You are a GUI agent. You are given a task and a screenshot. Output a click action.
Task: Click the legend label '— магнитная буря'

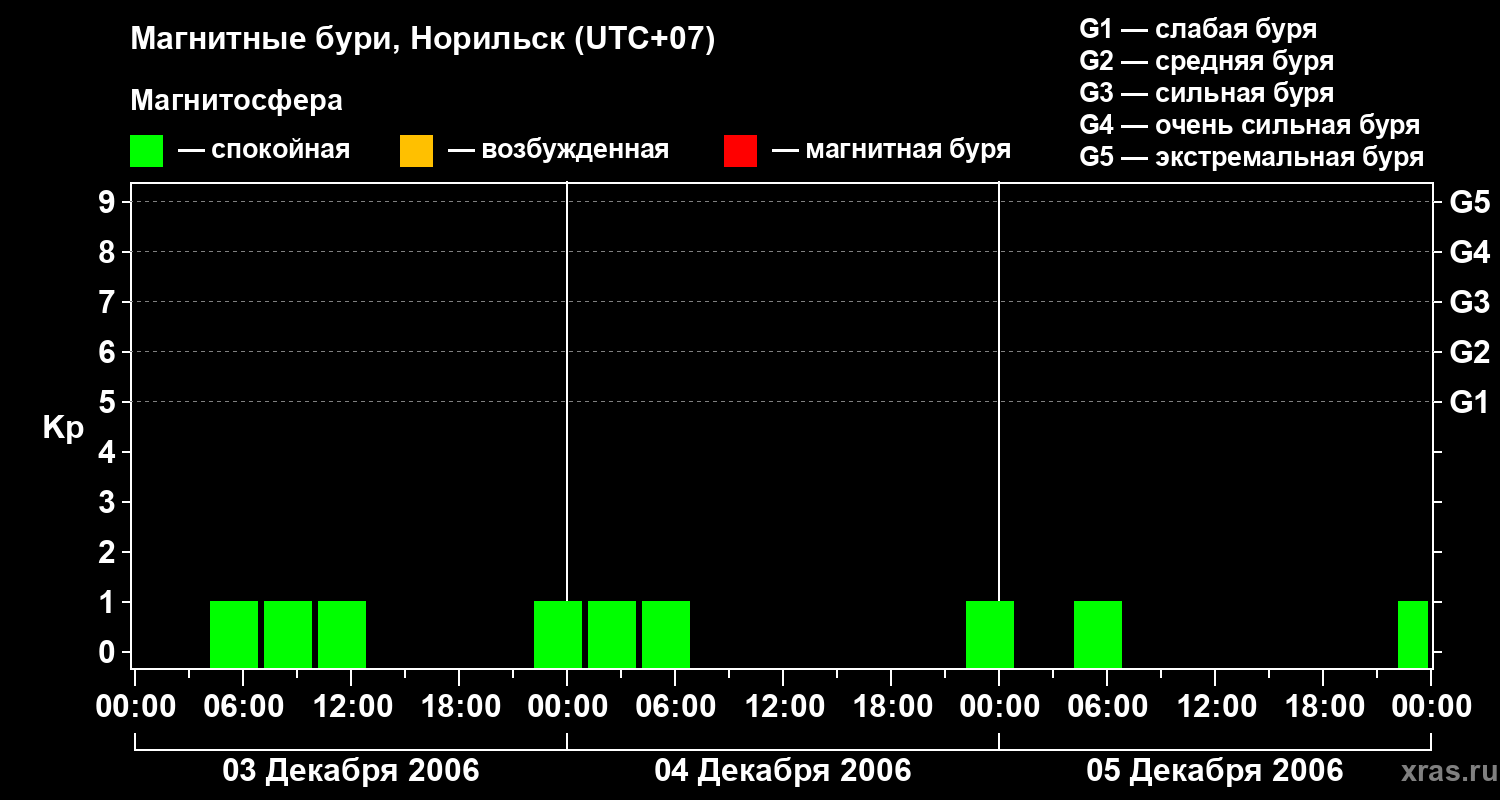coord(891,151)
